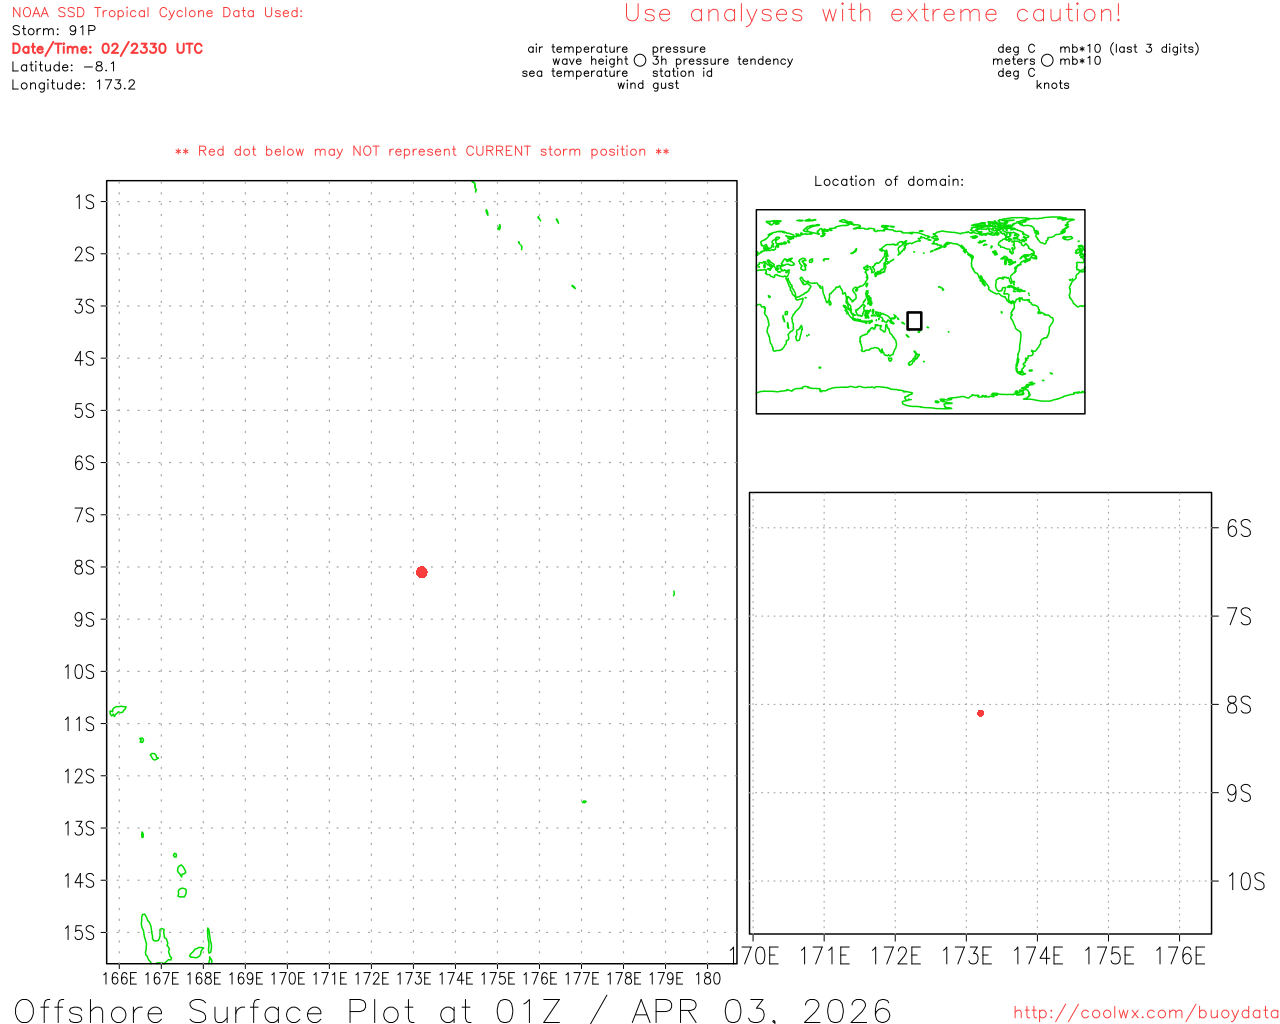This screenshot has height=1024, width=1280.
Task: Click the NOAA SSD Tropical Cyclone Data heading
Action: click(x=157, y=13)
